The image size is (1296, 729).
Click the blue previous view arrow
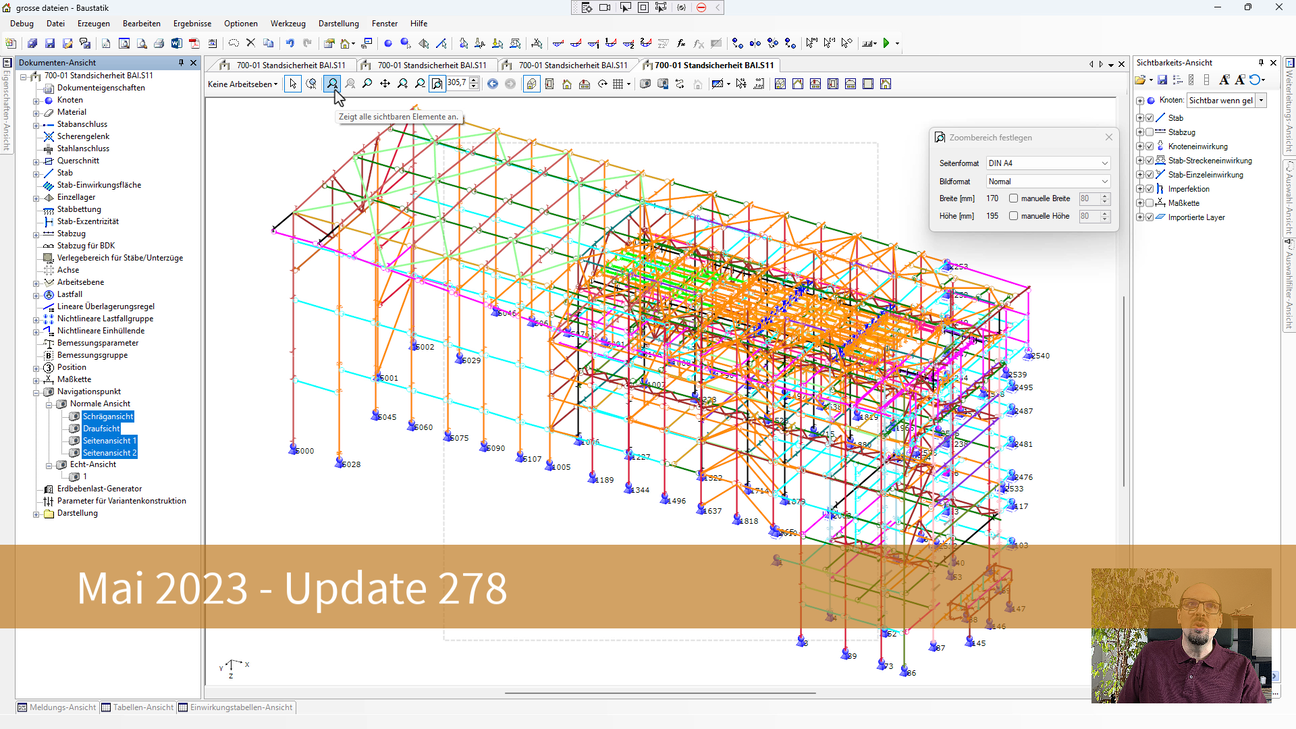tap(492, 84)
